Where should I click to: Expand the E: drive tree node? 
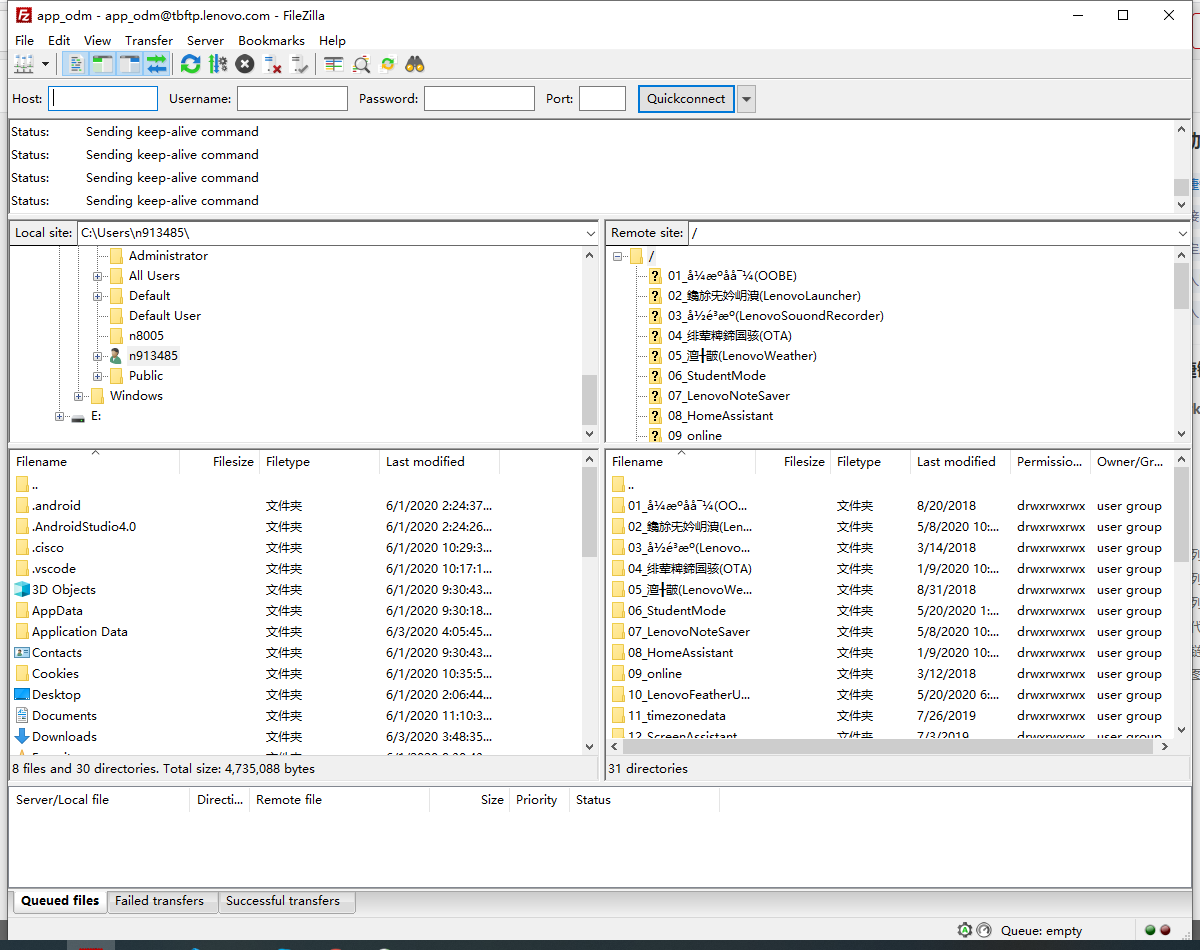60,416
